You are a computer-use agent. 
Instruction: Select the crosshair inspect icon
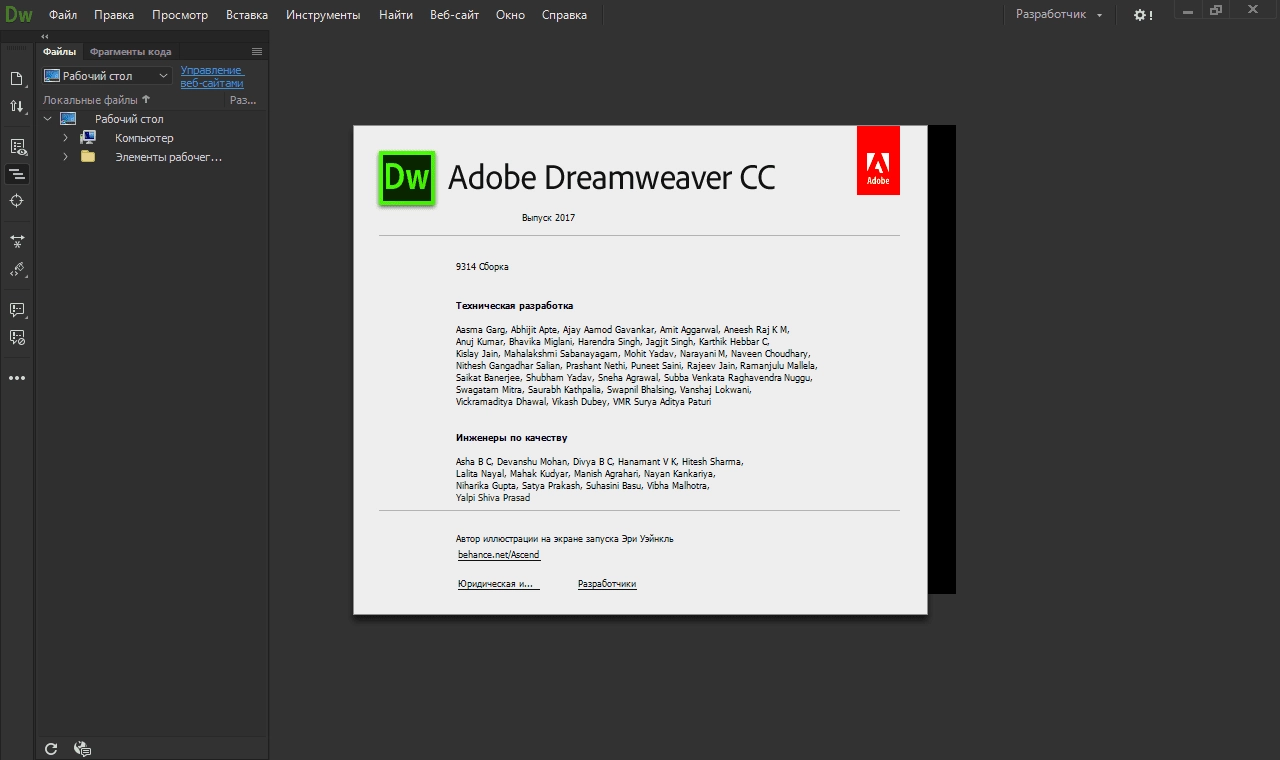click(16, 201)
